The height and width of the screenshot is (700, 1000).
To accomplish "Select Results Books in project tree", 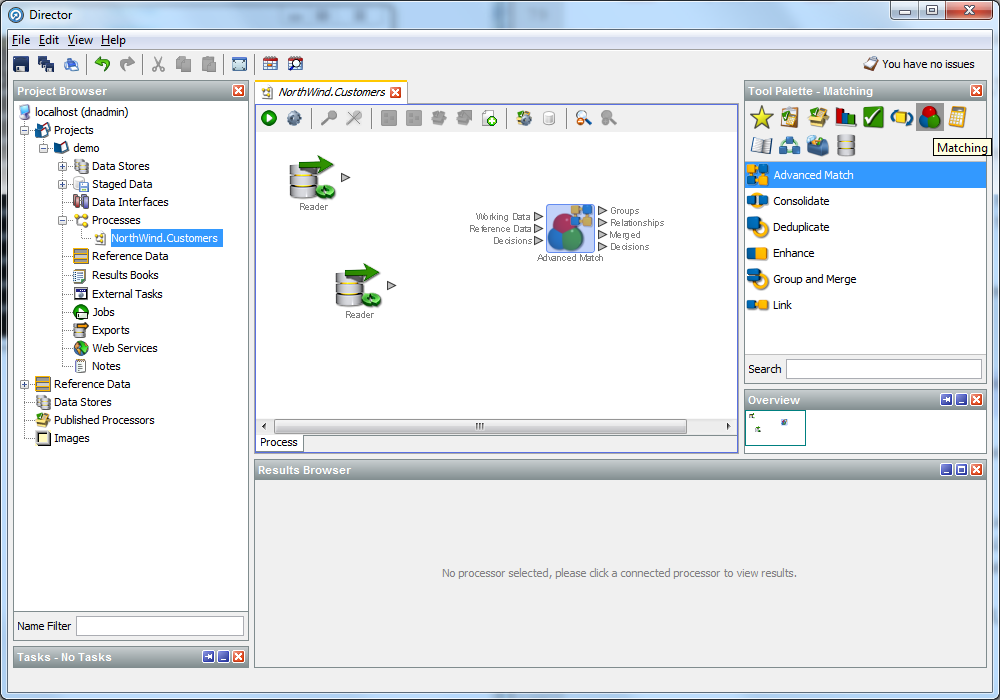I will (125, 275).
